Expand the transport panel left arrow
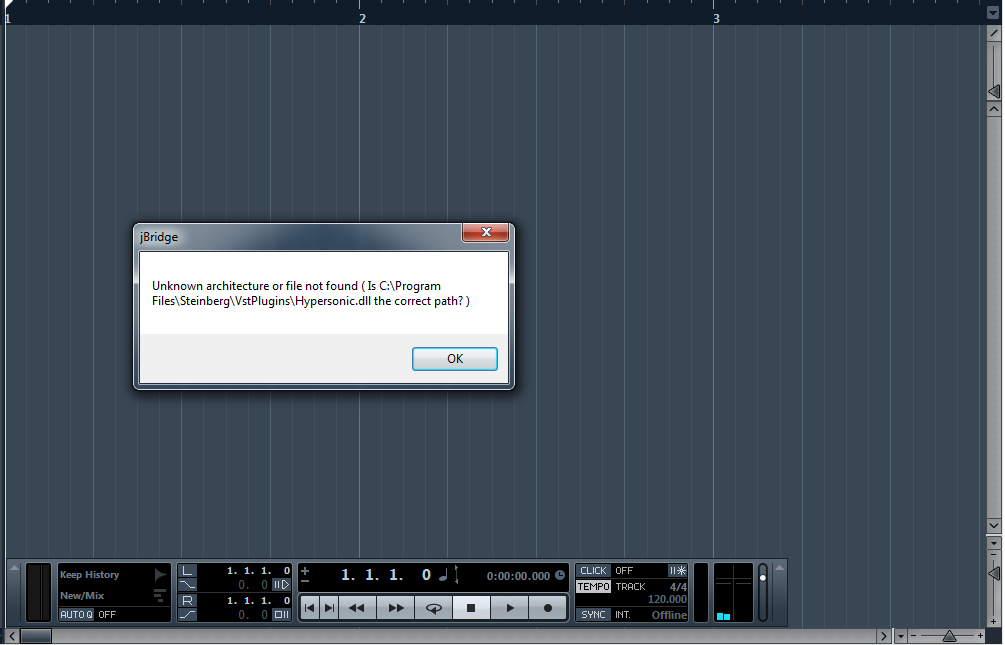The width and height of the screenshot is (1005, 645). coord(14,568)
